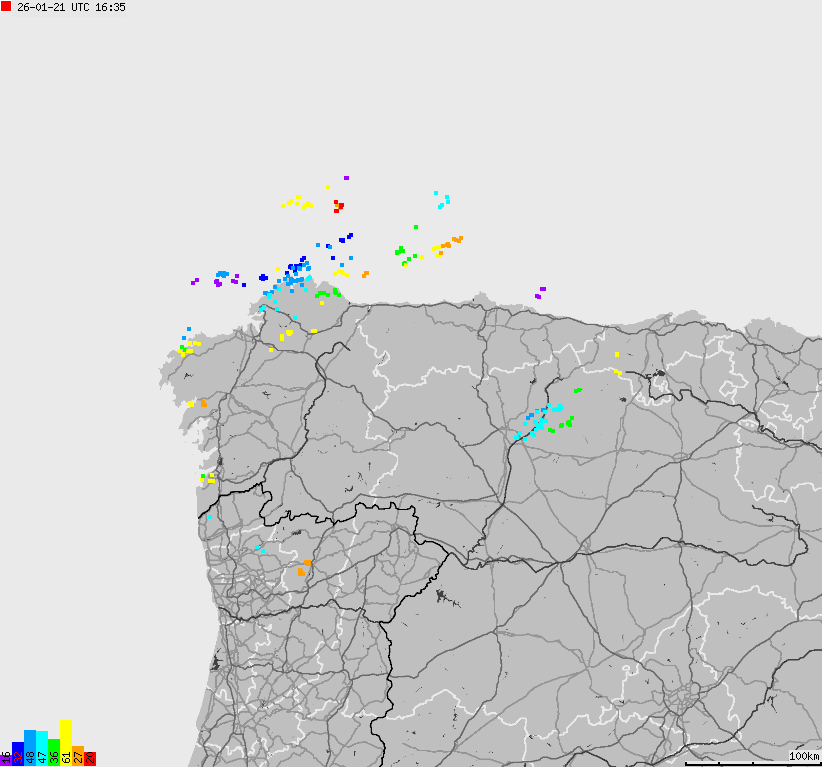Select the purple "16" legend bar
Image resolution: width=822 pixels, height=767 pixels.
(6, 758)
